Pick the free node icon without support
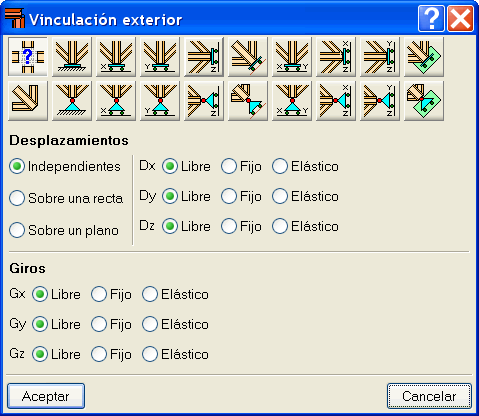Screen dimensions: 479x416 [28, 101]
